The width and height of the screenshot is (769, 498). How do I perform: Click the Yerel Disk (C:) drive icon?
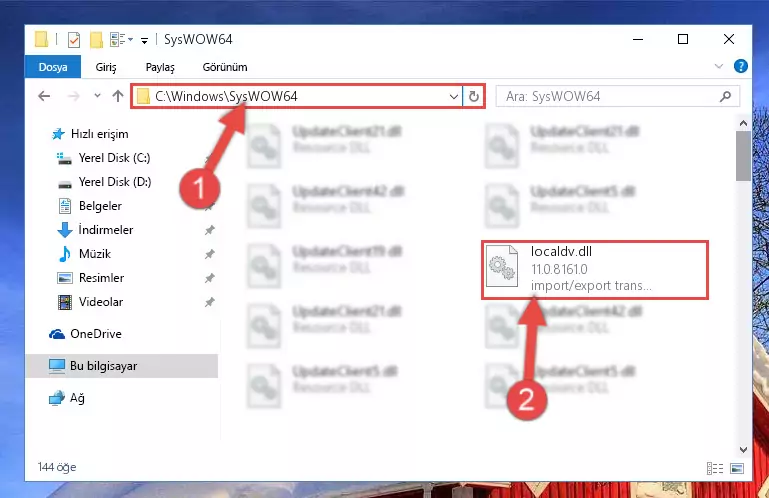tap(64, 158)
